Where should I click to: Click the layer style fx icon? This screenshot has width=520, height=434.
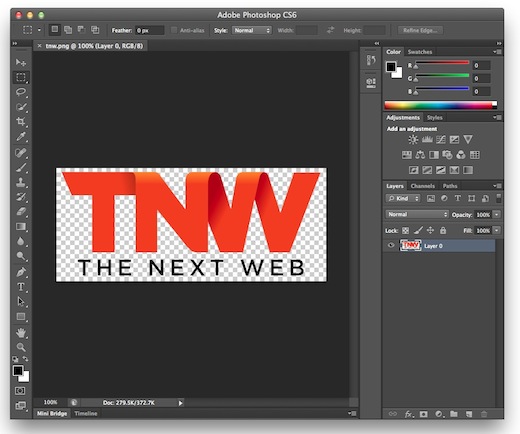(x=409, y=414)
